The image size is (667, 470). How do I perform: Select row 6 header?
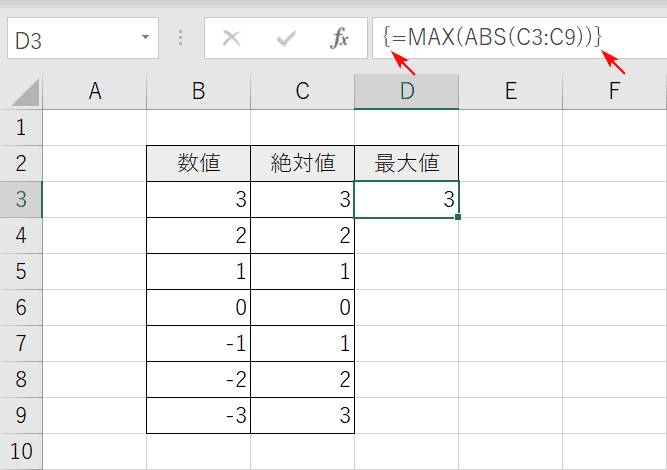click(21, 308)
